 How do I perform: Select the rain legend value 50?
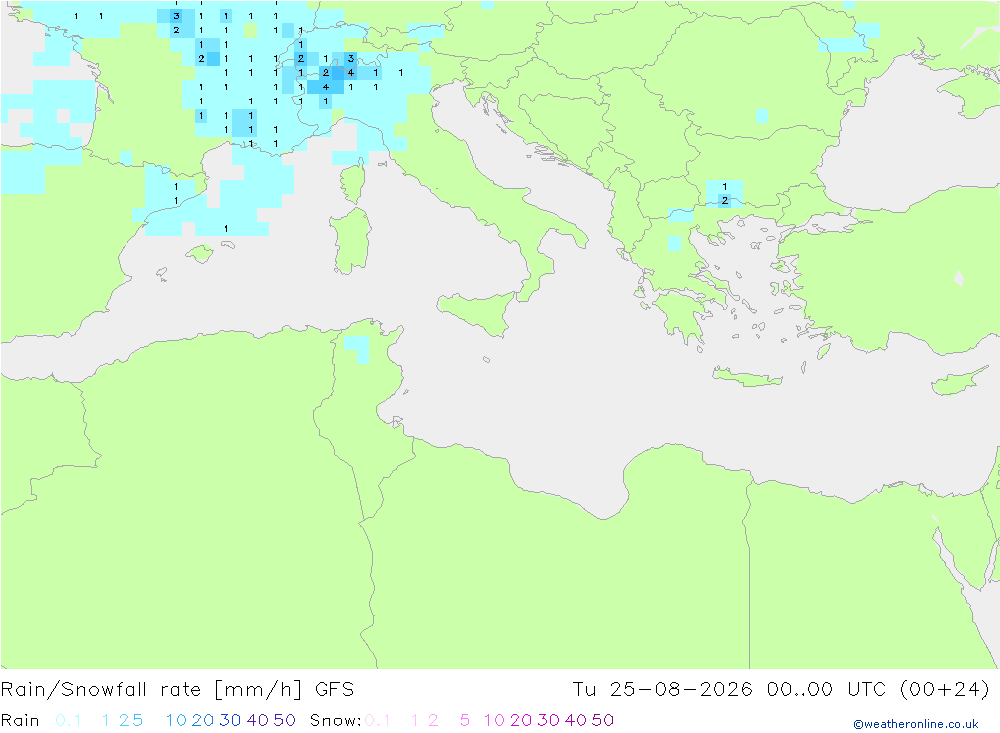pos(284,720)
